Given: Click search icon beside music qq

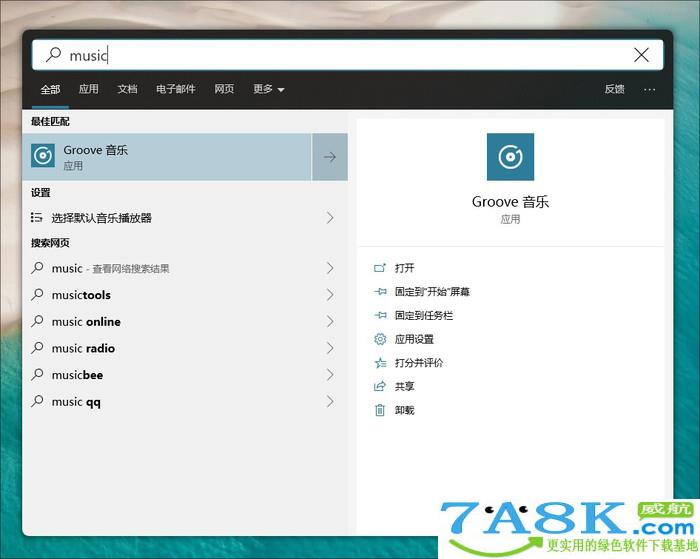Looking at the screenshot, I should click(38, 401).
